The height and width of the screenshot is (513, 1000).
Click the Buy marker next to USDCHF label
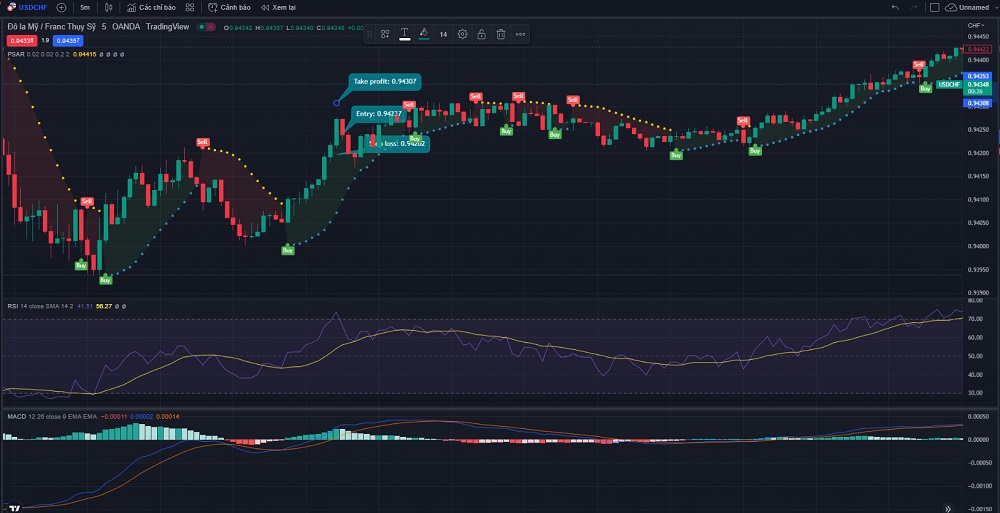coord(925,88)
